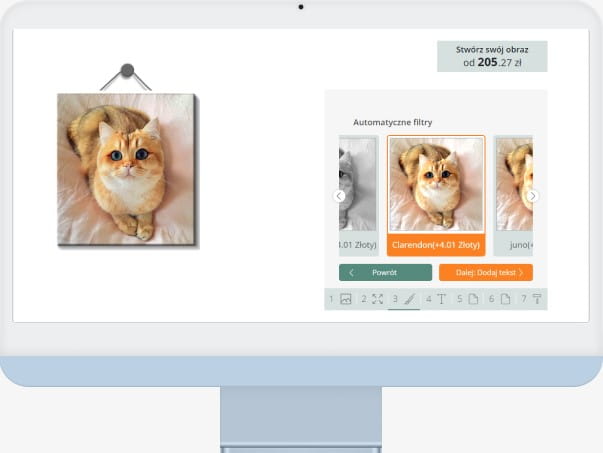Click the Powrót back button
This screenshot has height=453, width=603.
click(x=385, y=272)
